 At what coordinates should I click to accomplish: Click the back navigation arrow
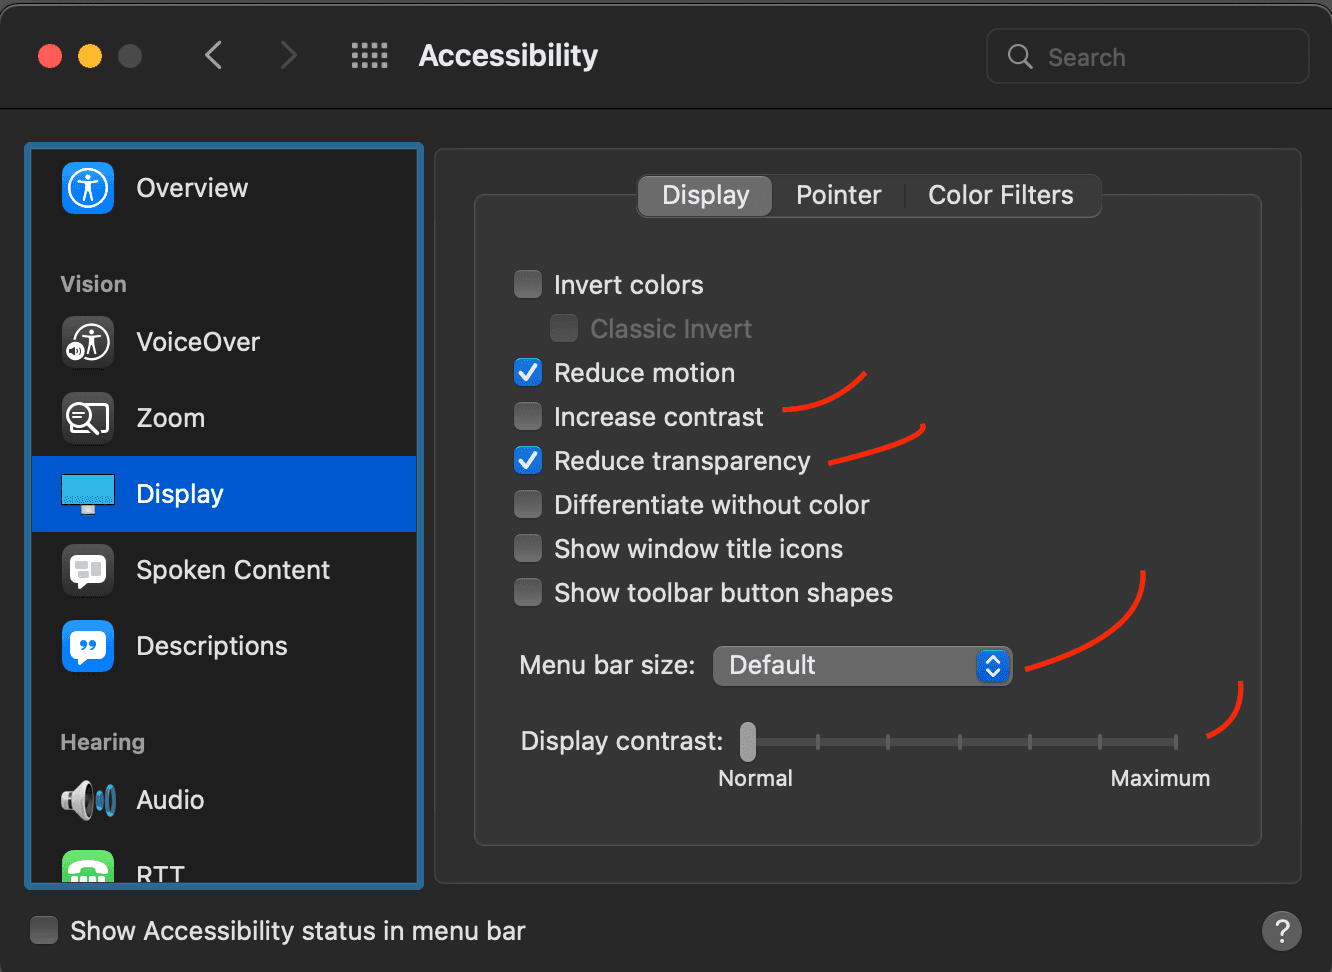[x=213, y=55]
